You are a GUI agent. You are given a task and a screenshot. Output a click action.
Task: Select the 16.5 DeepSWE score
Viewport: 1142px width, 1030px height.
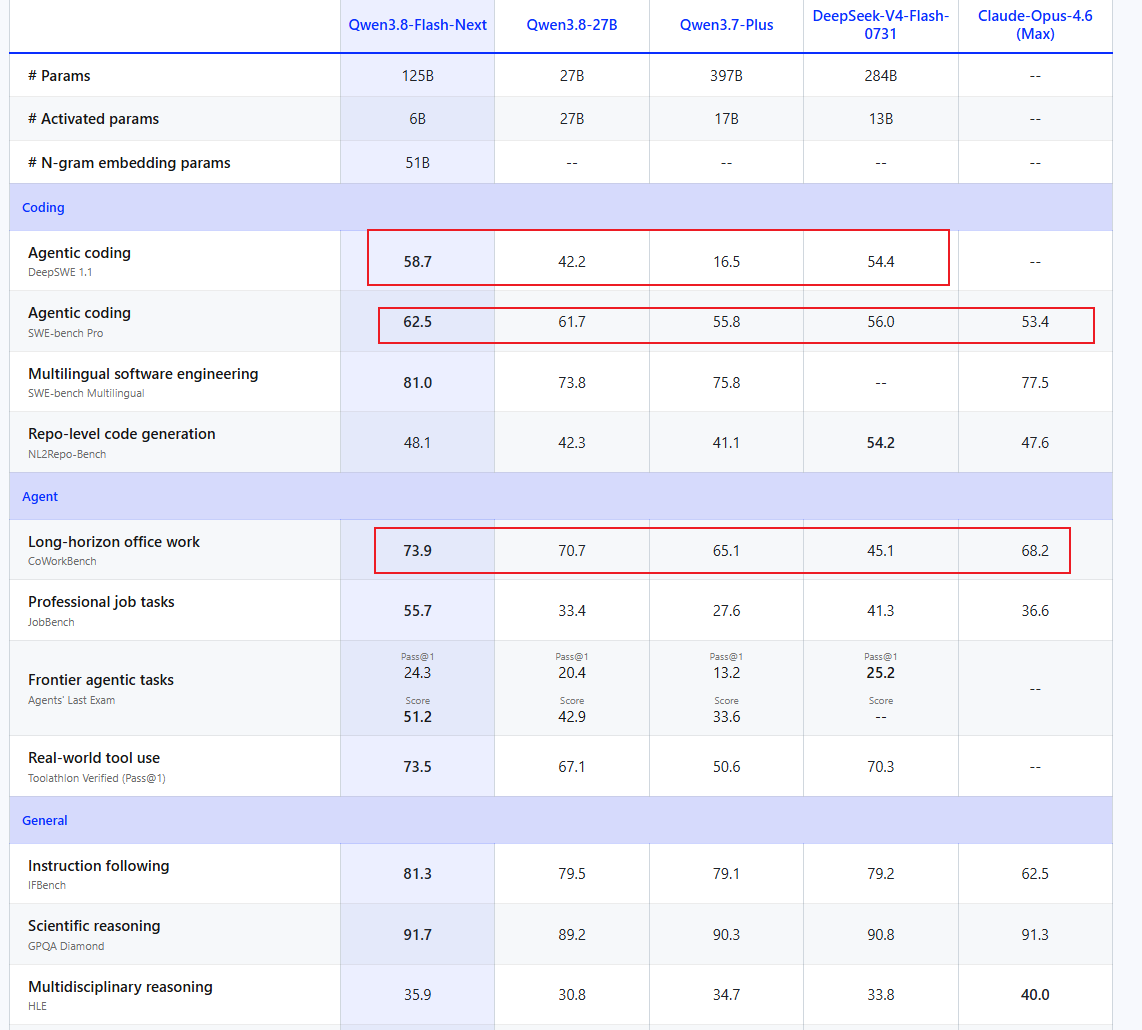(x=726, y=262)
